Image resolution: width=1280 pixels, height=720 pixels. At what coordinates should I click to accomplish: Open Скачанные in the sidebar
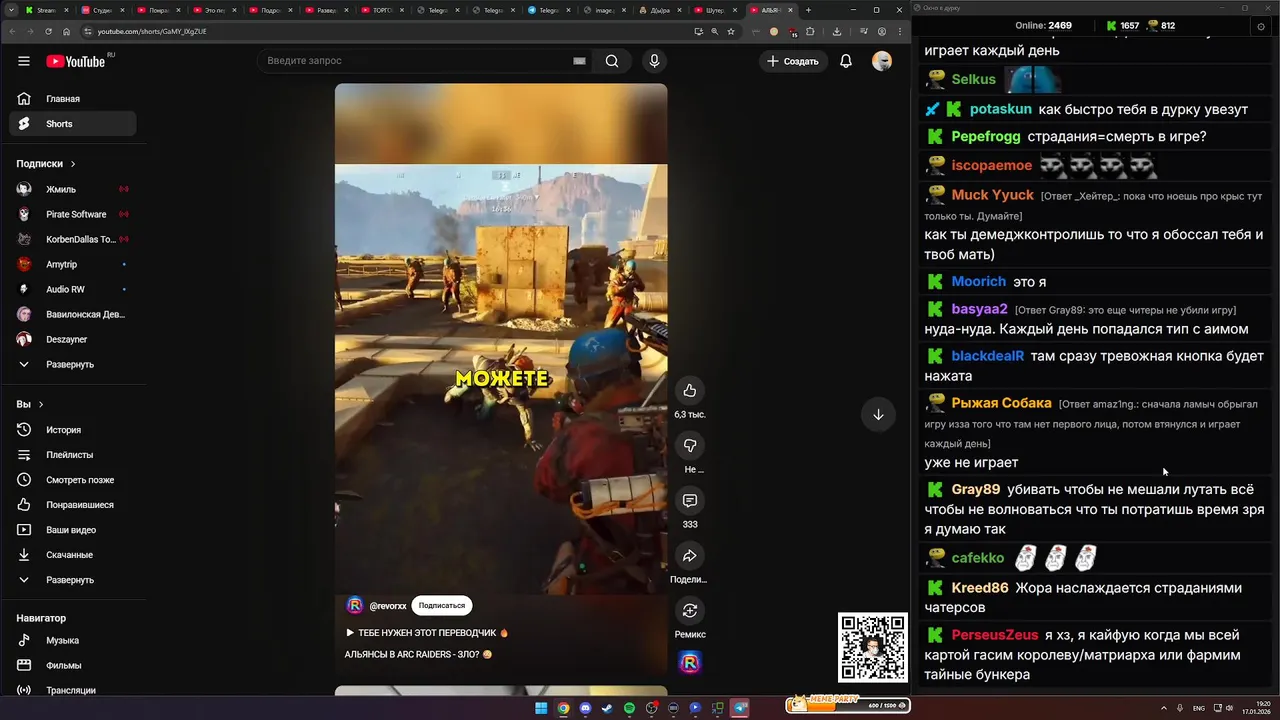72,555
